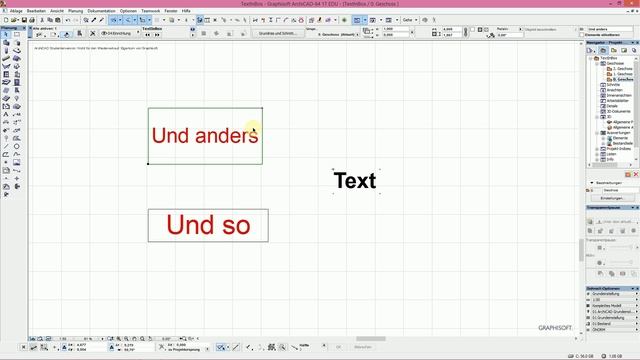The image size is (640, 360).
Task: Click the red delete X in navigator
Action: 636,174
